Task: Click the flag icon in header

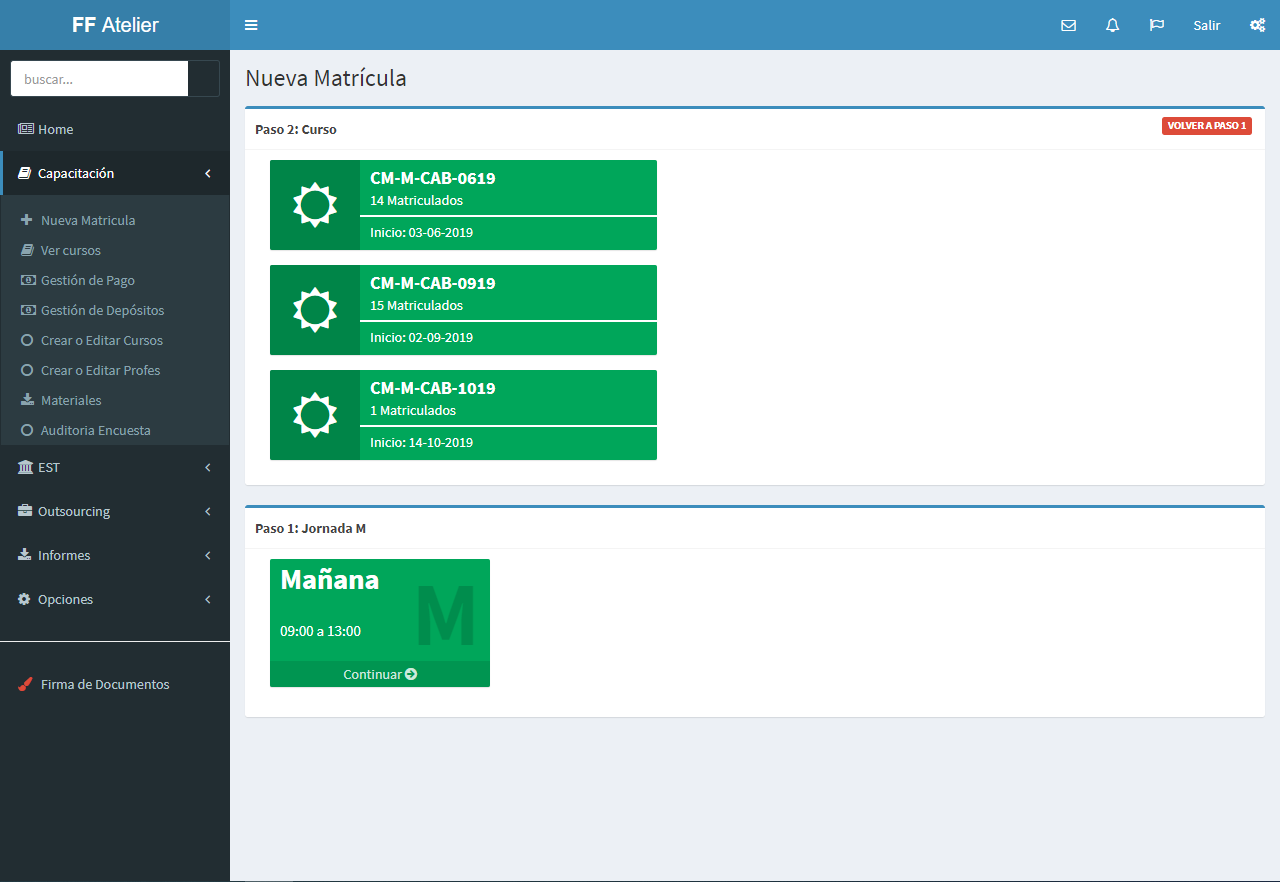Action: [1157, 25]
